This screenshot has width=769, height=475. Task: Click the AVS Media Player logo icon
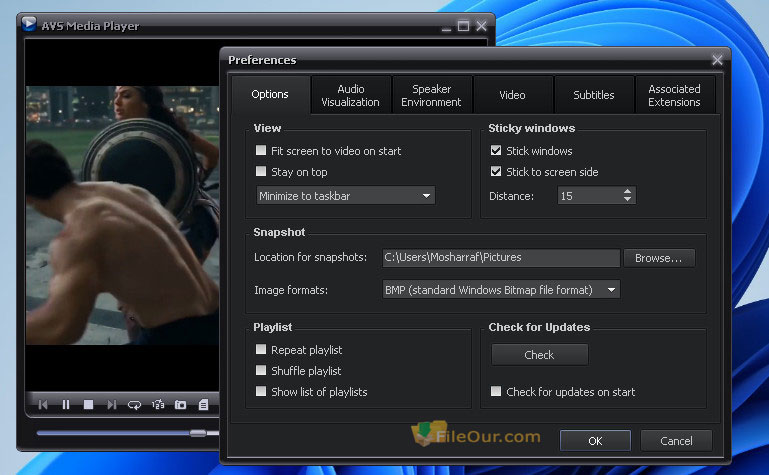tap(29, 24)
